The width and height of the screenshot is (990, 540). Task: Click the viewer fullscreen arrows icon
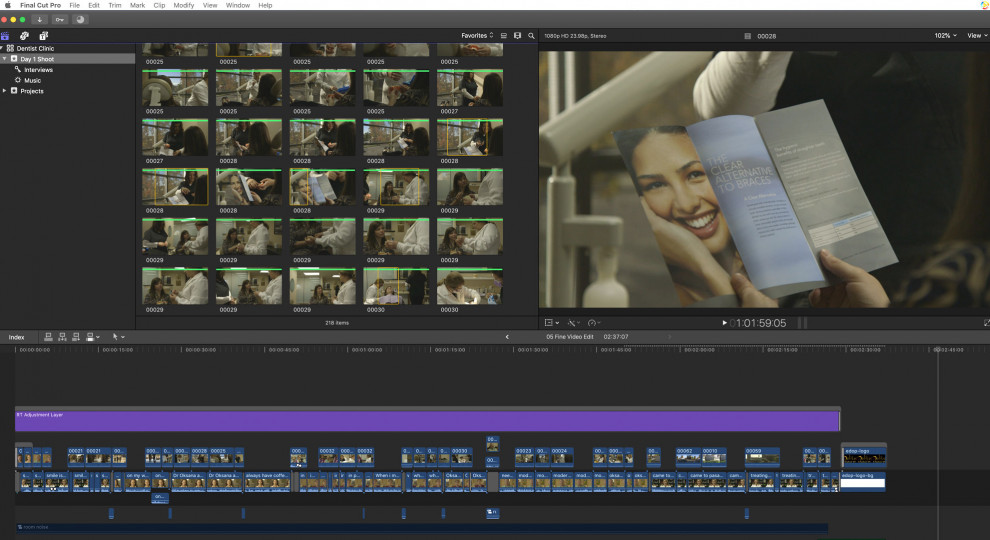pos(986,323)
